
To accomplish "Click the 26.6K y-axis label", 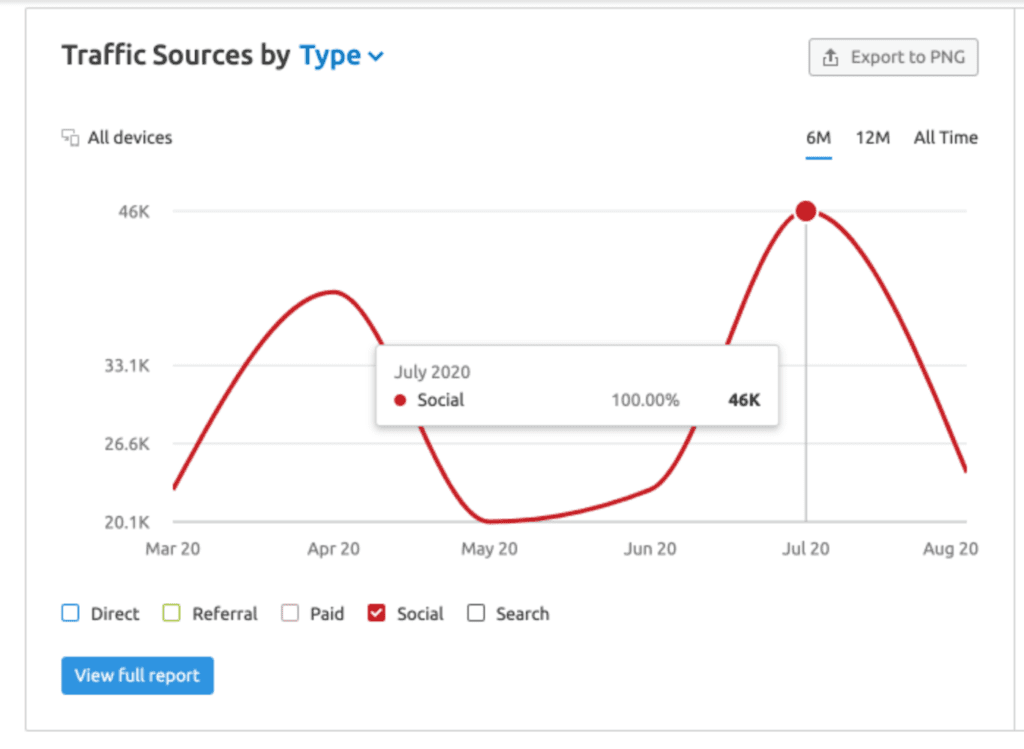I will (127, 444).
